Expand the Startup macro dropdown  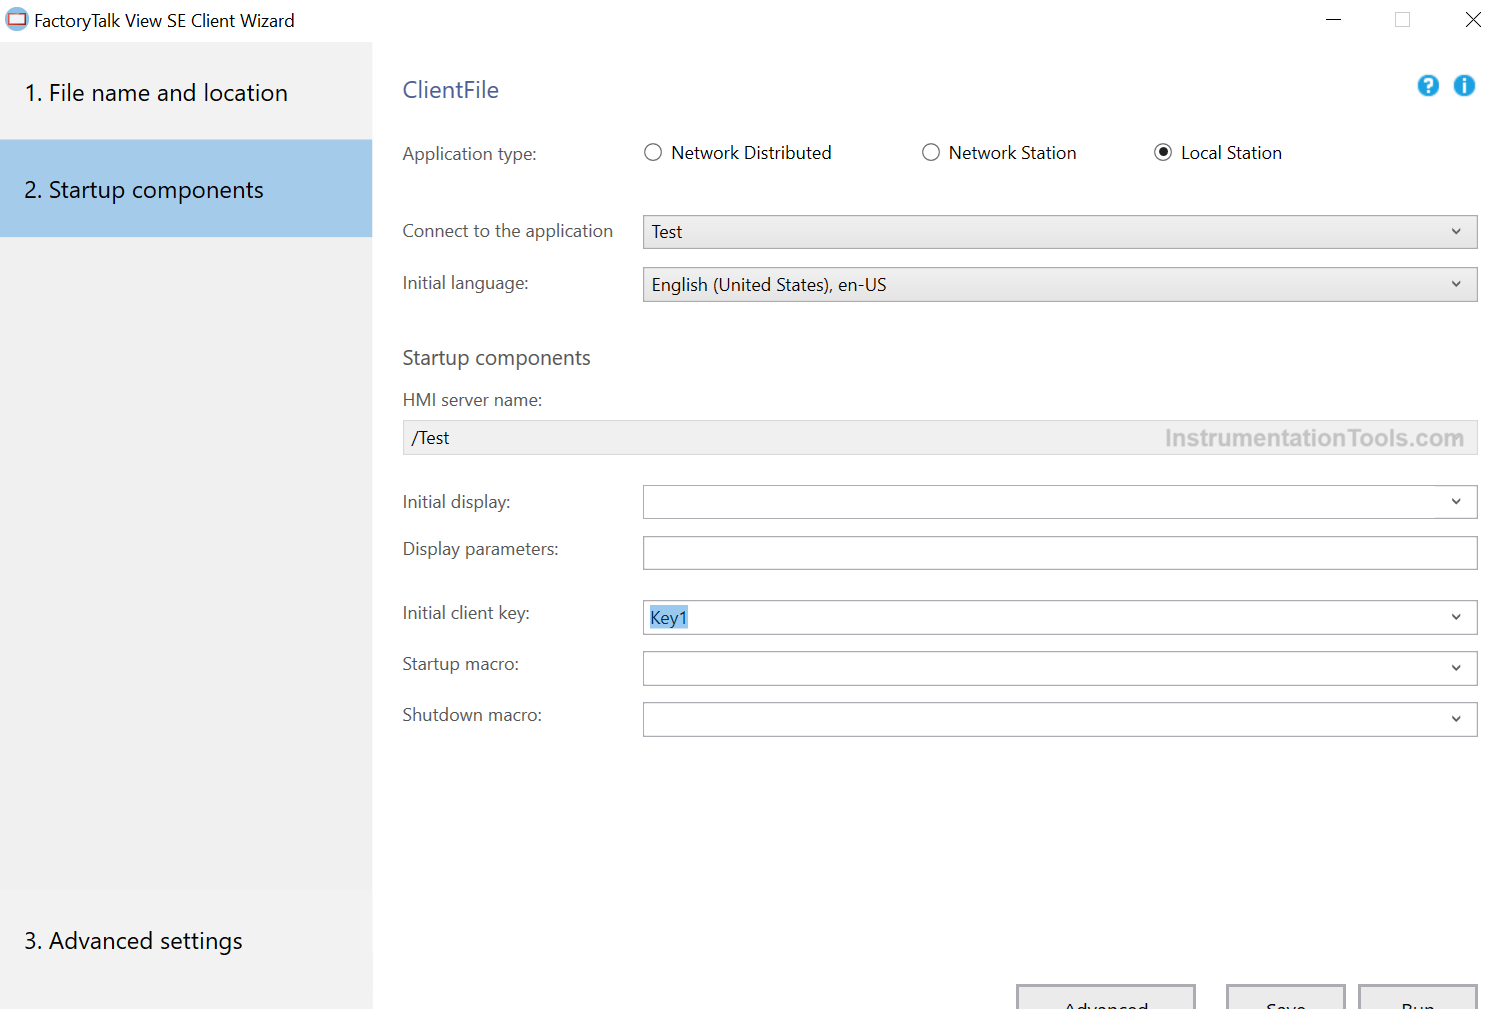click(1457, 668)
